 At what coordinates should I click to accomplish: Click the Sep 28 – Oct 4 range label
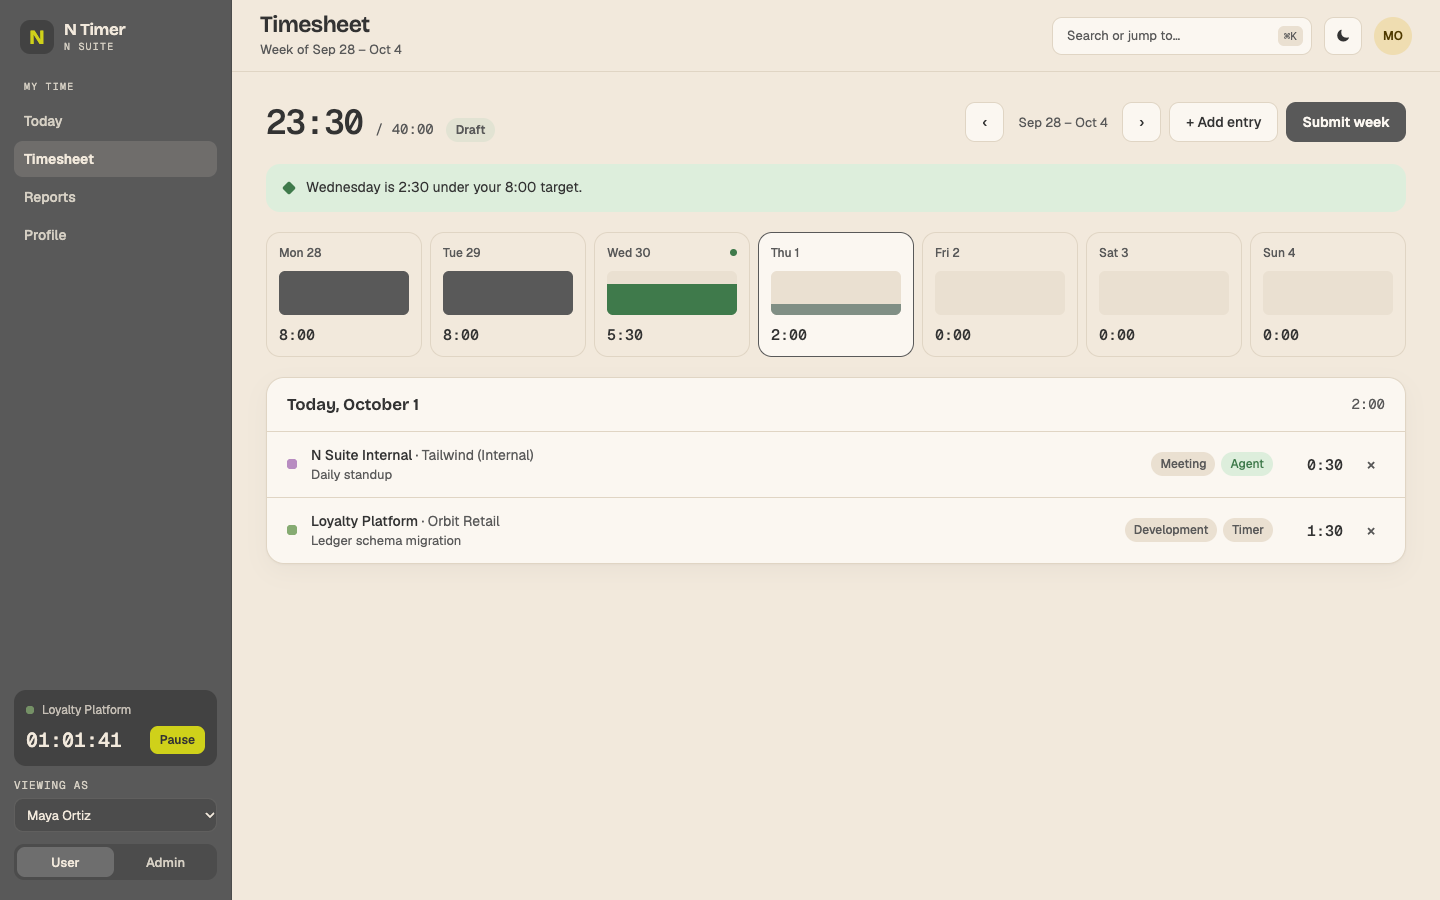(x=1063, y=122)
